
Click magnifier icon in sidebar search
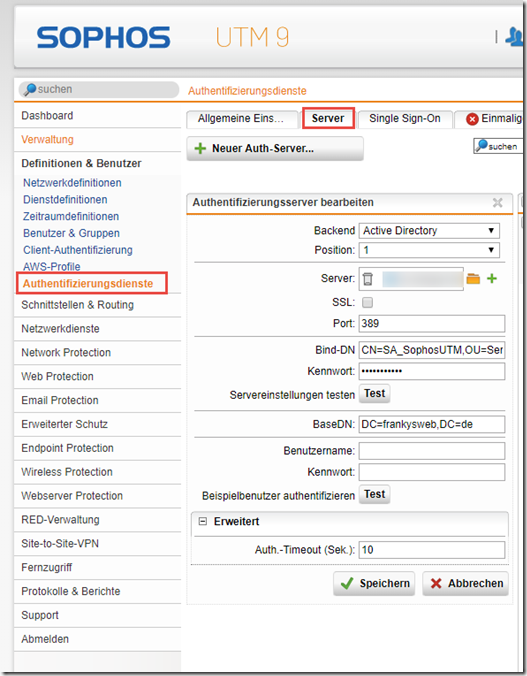click(30, 89)
